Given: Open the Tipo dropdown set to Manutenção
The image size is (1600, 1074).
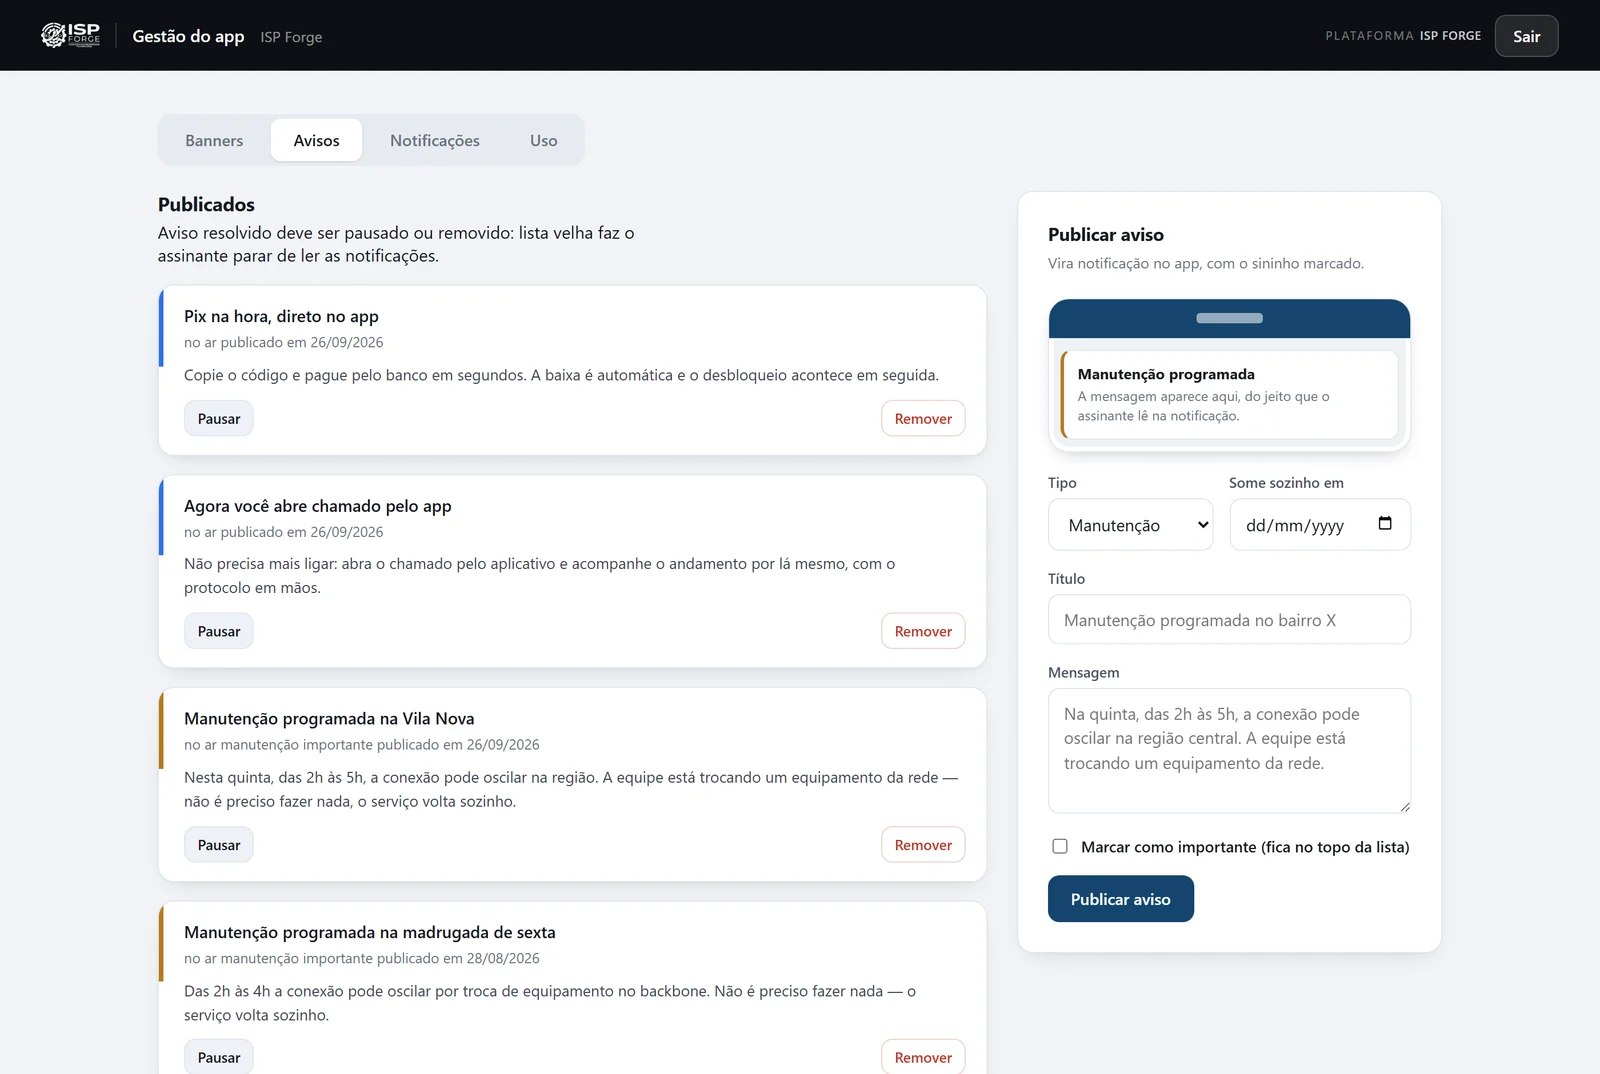Looking at the screenshot, I should [x=1130, y=525].
